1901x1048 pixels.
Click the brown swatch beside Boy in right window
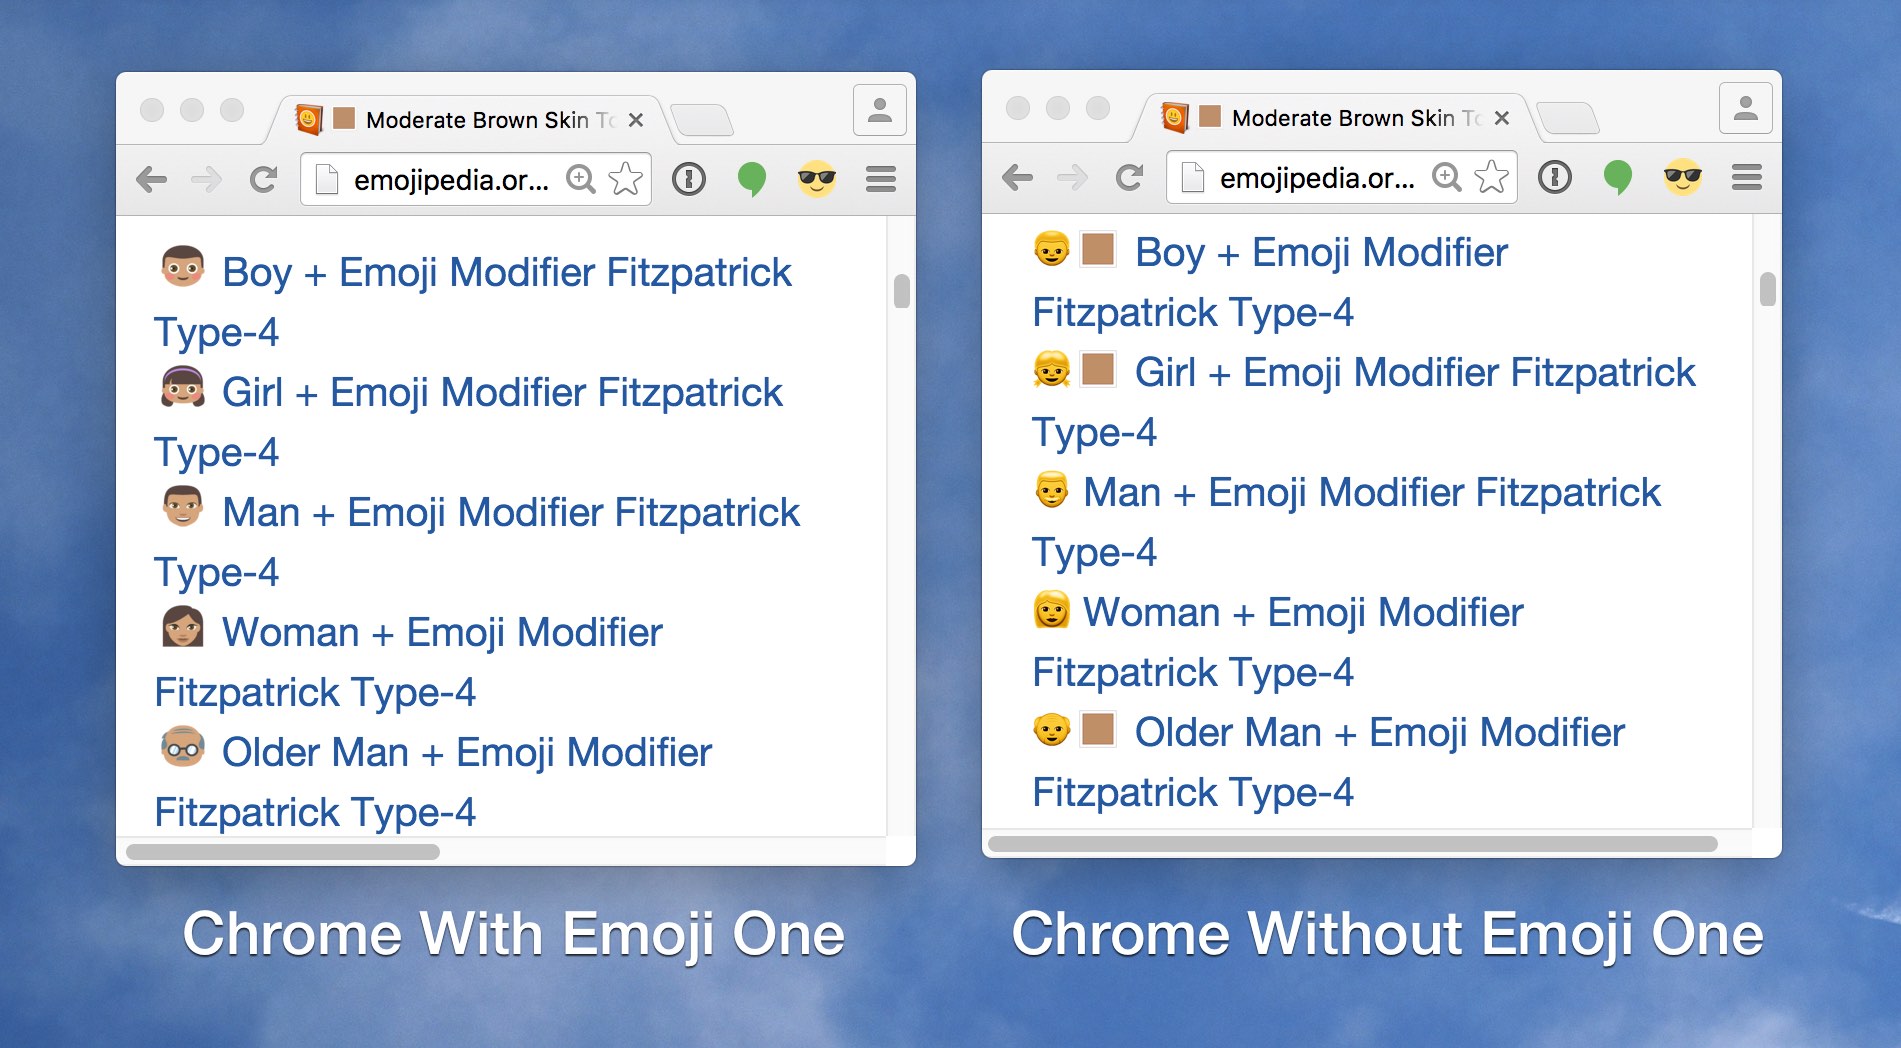(x=1098, y=248)
